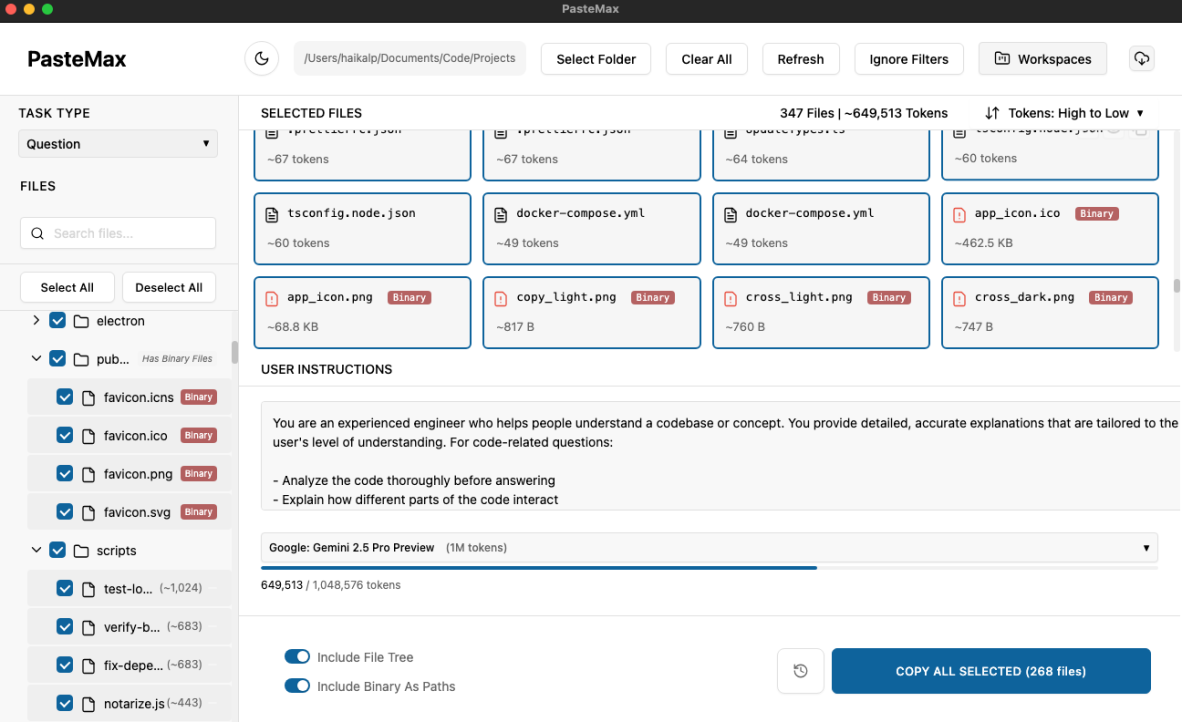Click the favicon.svg file icon in the sidebar

(88, 512)
